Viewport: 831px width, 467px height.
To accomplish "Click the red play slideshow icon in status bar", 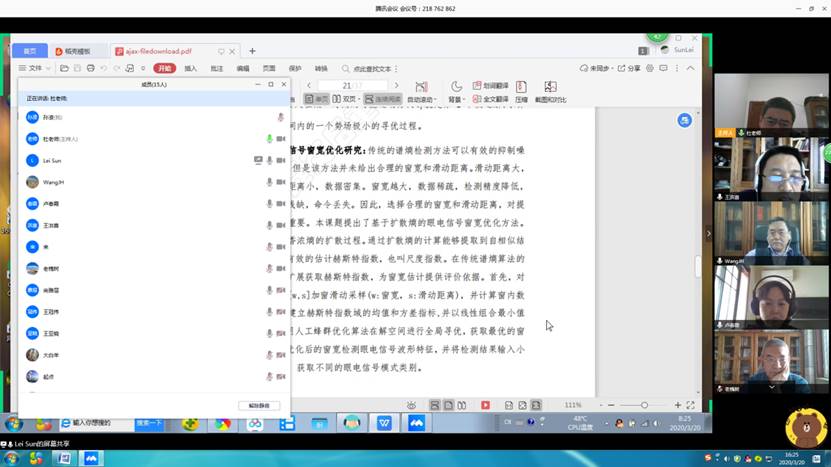I will pos(485,405).
